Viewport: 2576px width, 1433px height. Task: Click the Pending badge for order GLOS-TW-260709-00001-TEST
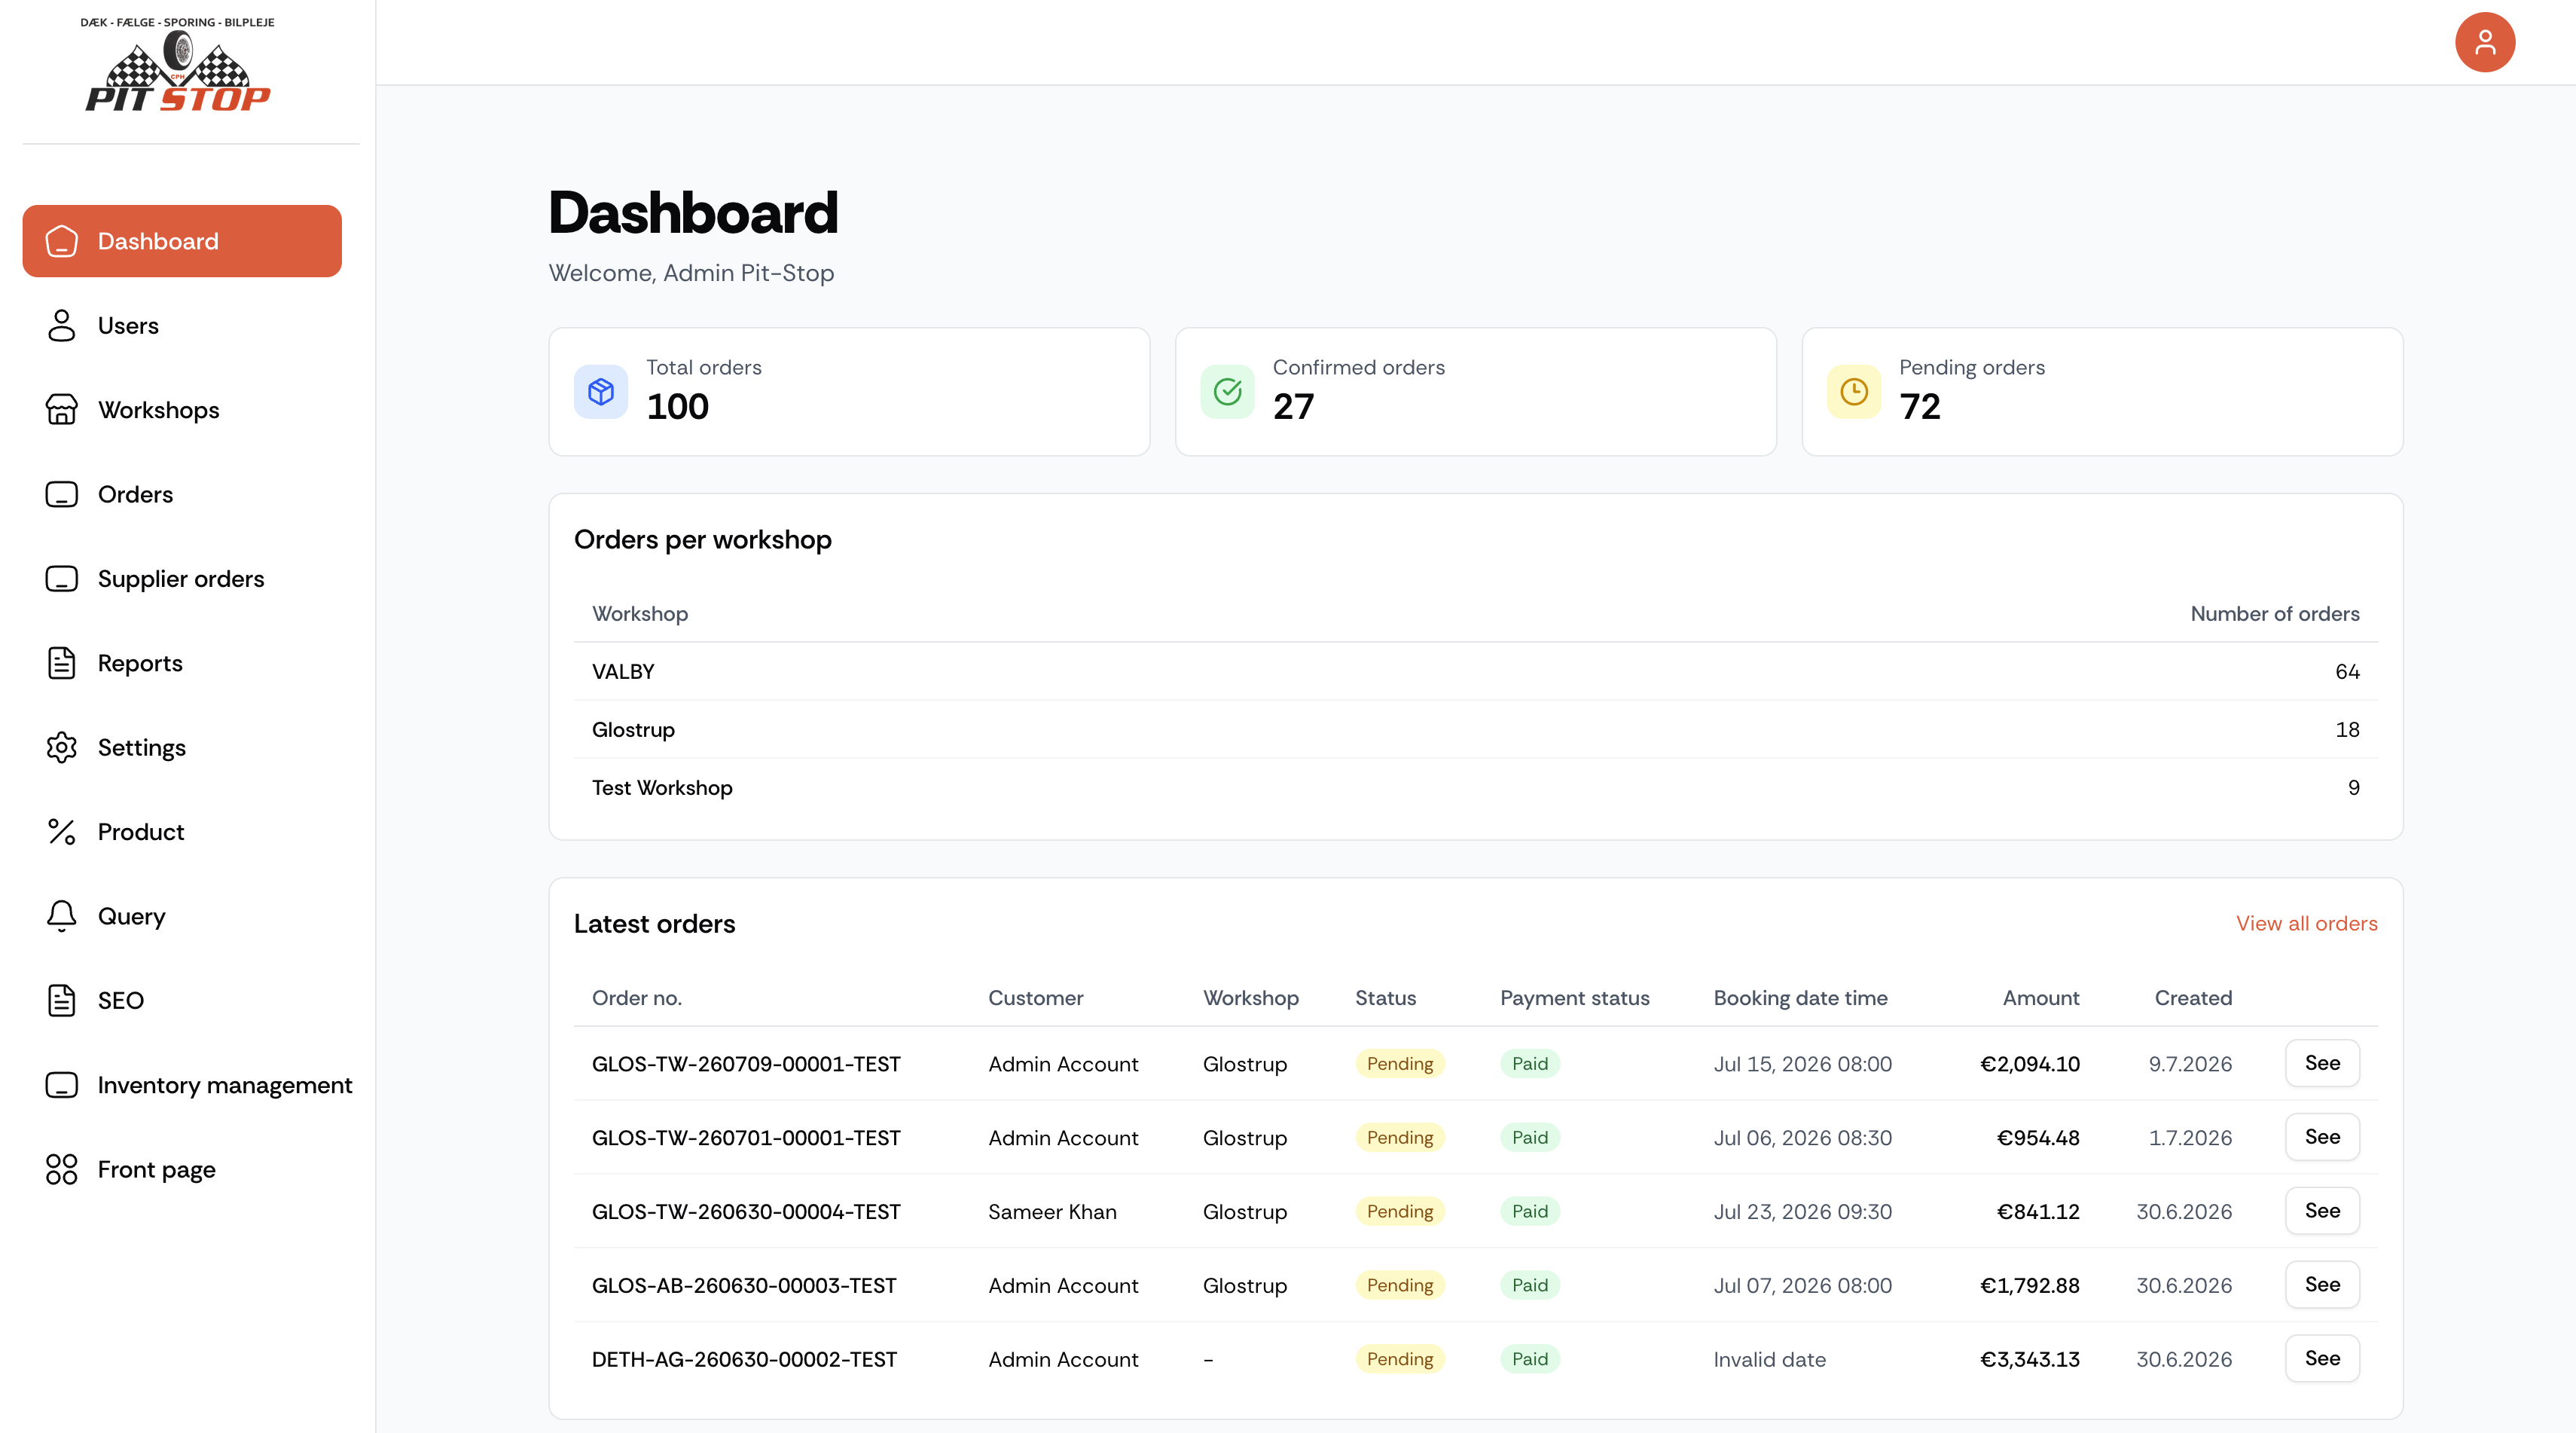(1400, 1063)
